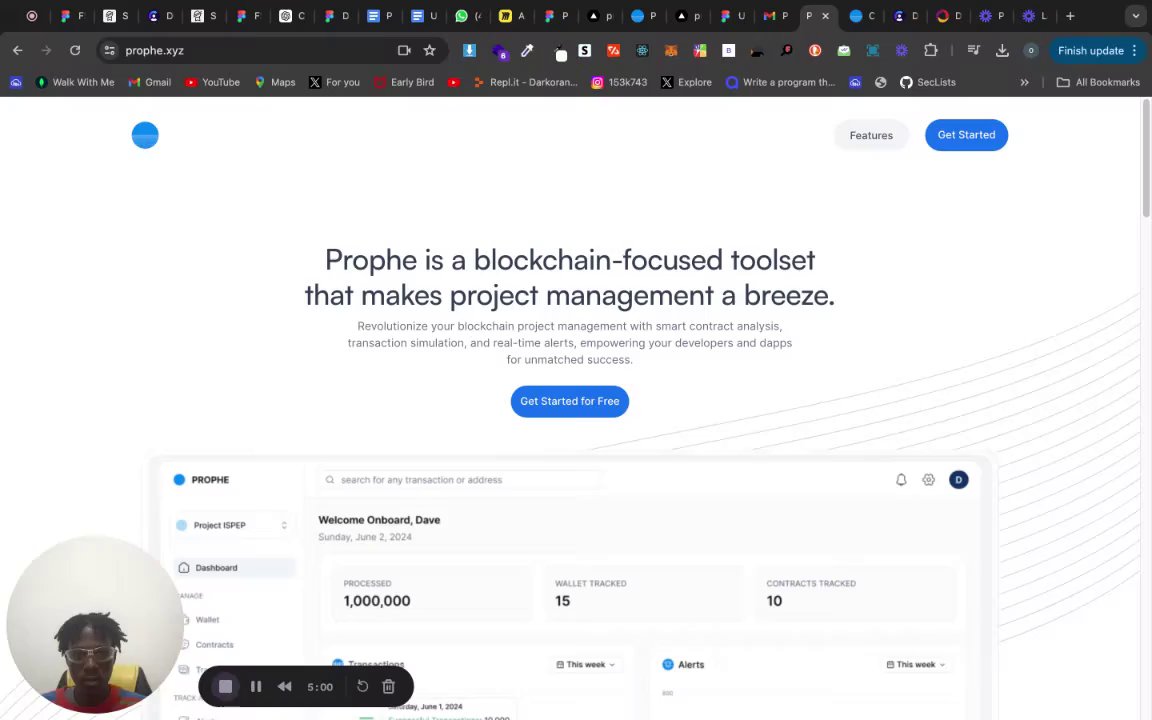This screenshot has height=720, width=1152.
Task: Bookmark this page with the star icon
Action: (430, 51)
